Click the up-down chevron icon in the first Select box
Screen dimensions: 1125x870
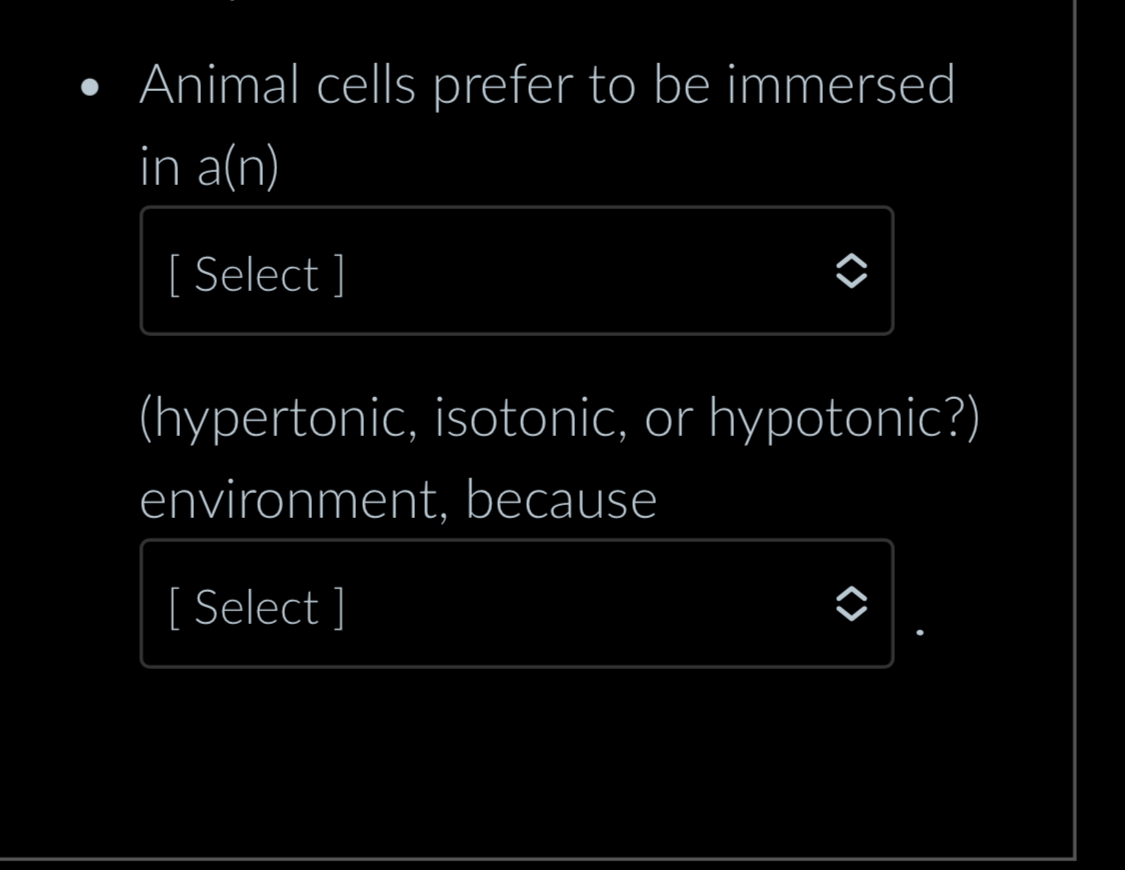pyautogui.click(x=849, y=271)
